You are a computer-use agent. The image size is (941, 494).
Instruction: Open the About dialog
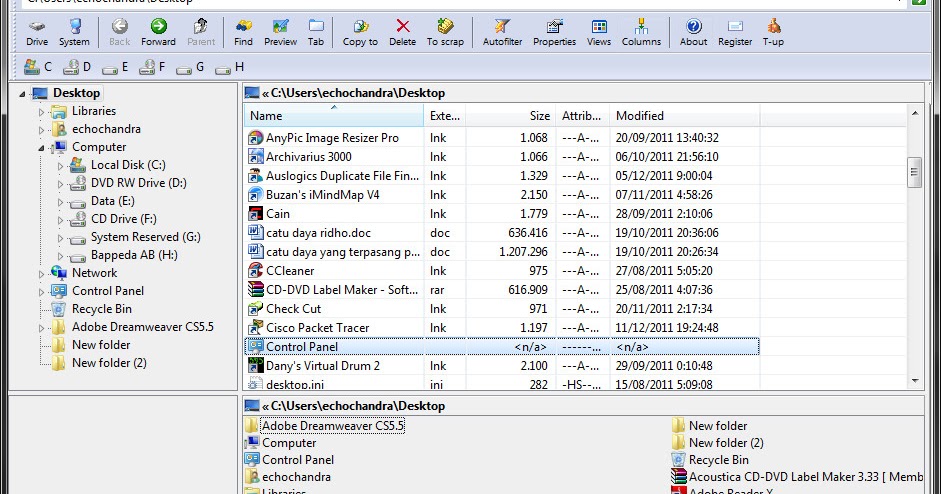[x=693, y=32]
